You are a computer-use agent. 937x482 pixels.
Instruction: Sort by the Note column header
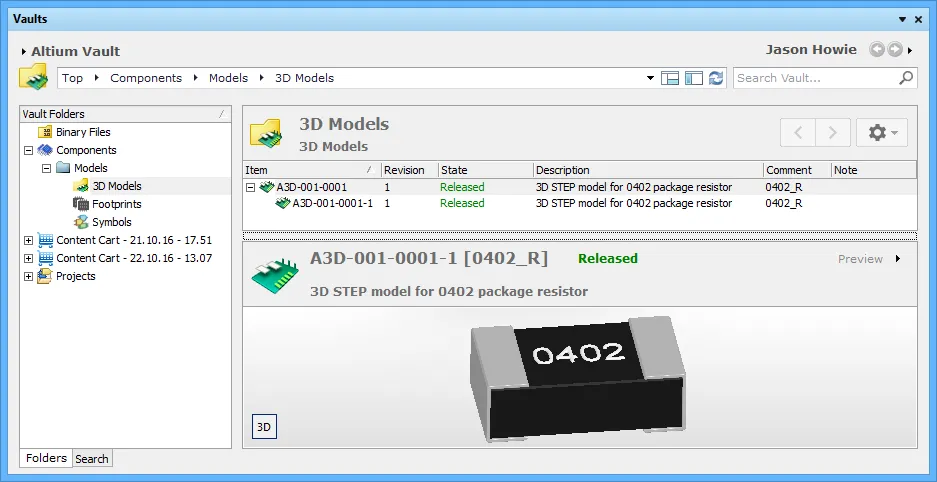pyautogui.click(x=874, y=170)
